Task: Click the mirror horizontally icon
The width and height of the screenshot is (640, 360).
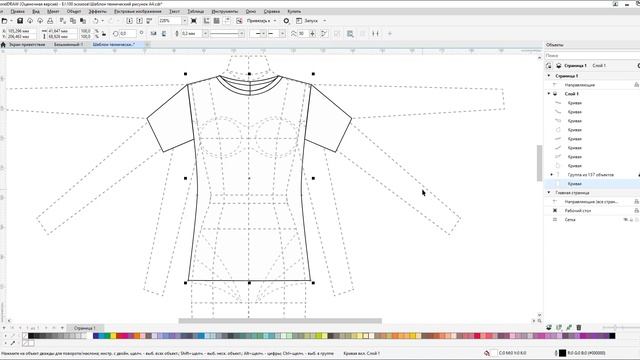Action: tap(153, 33)
